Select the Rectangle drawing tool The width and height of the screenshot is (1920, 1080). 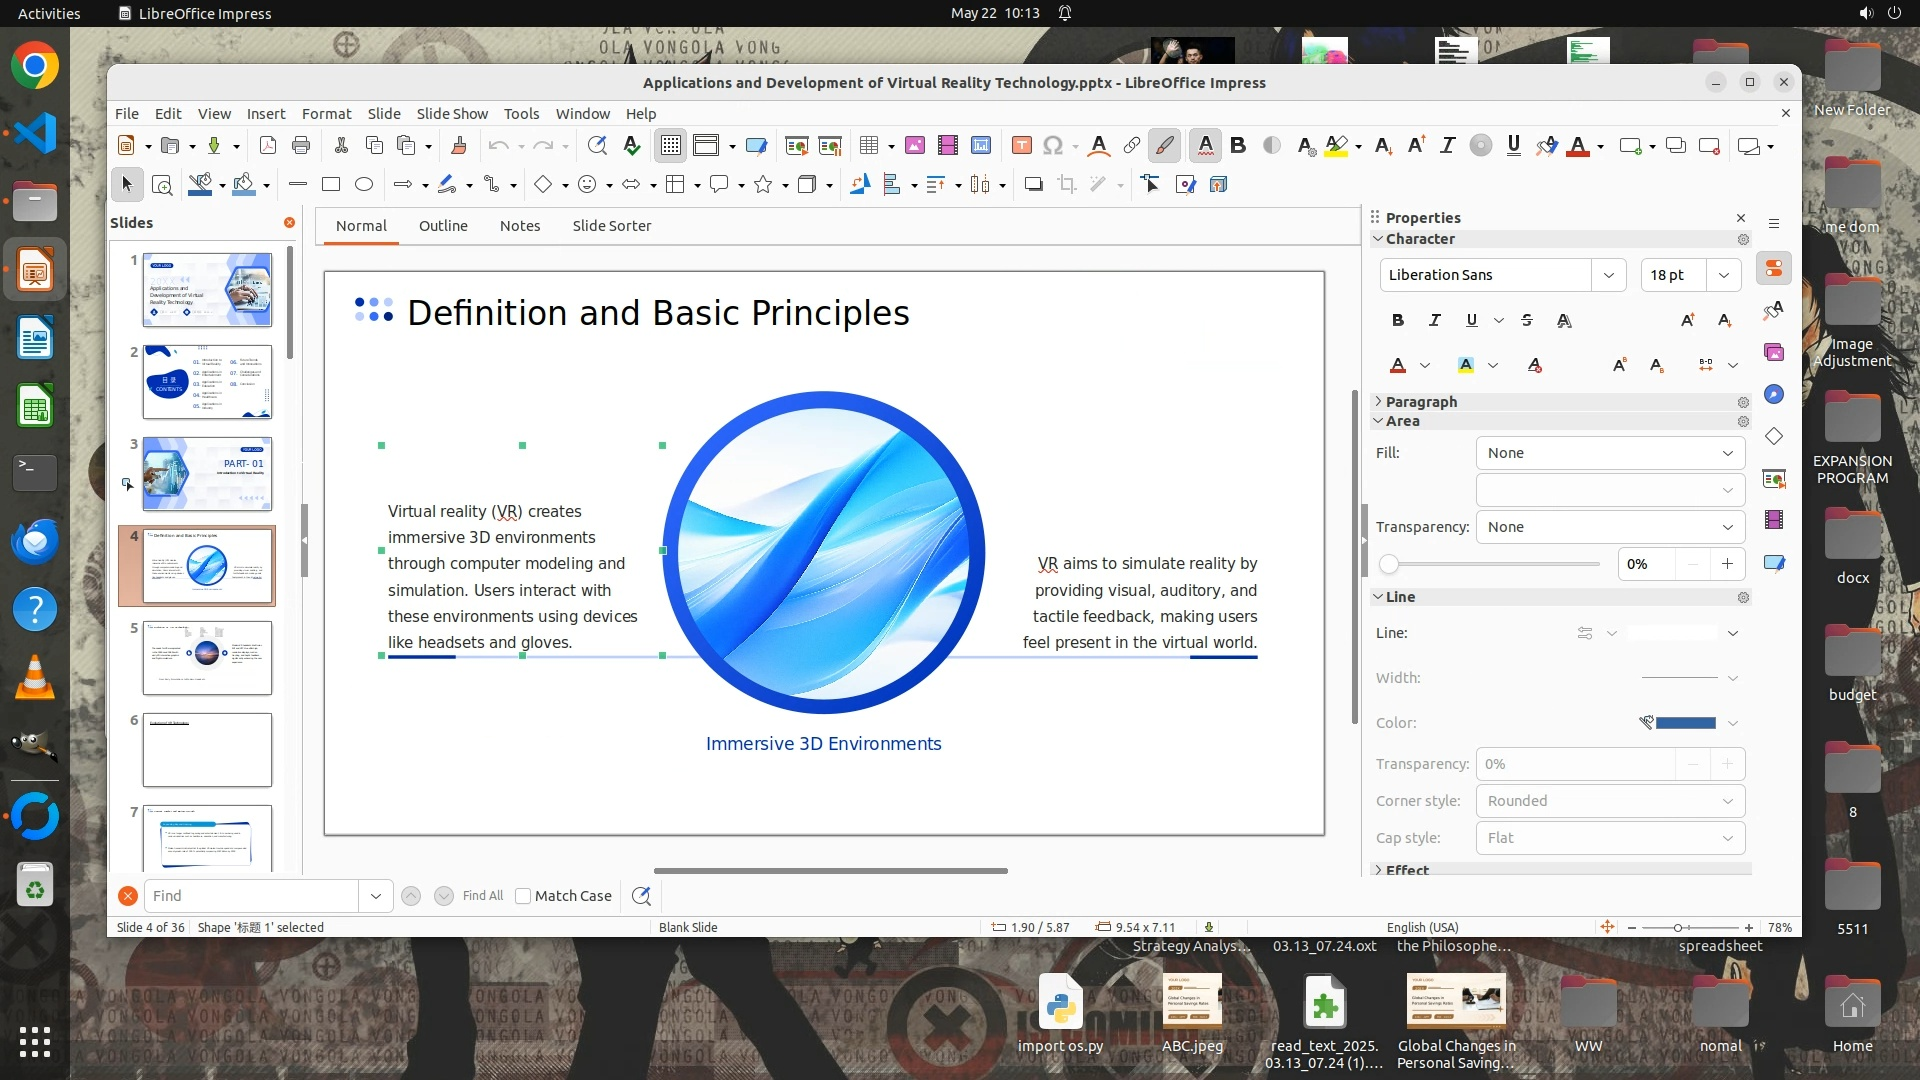pyautogui.click(x=331, y=185)
